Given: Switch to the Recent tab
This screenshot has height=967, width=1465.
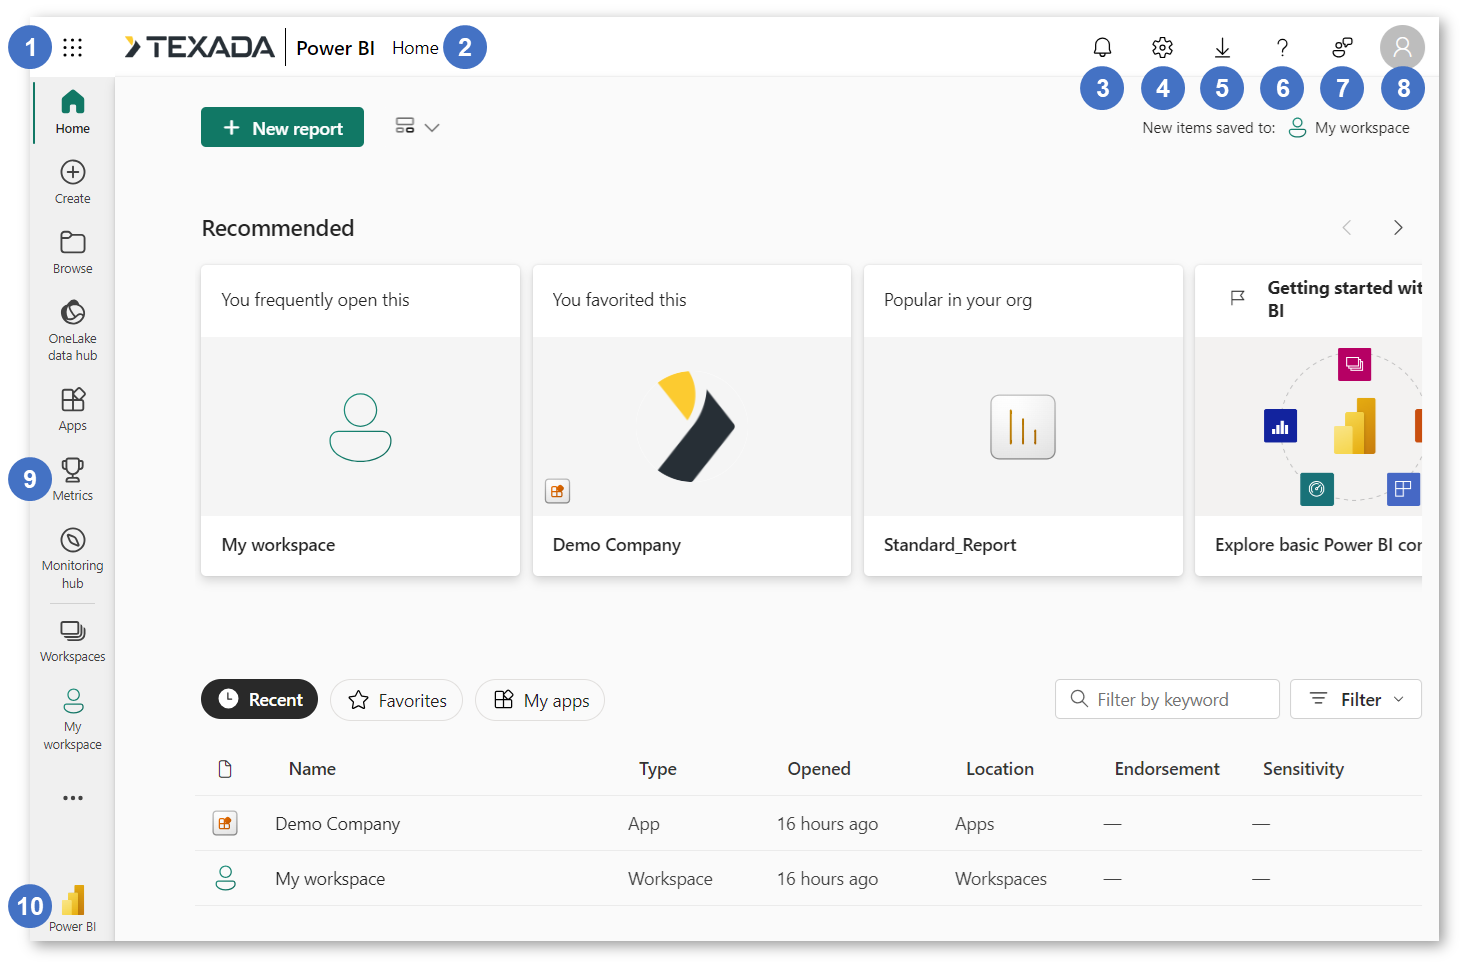Looking at the screenshot, I should pos(260,699).
